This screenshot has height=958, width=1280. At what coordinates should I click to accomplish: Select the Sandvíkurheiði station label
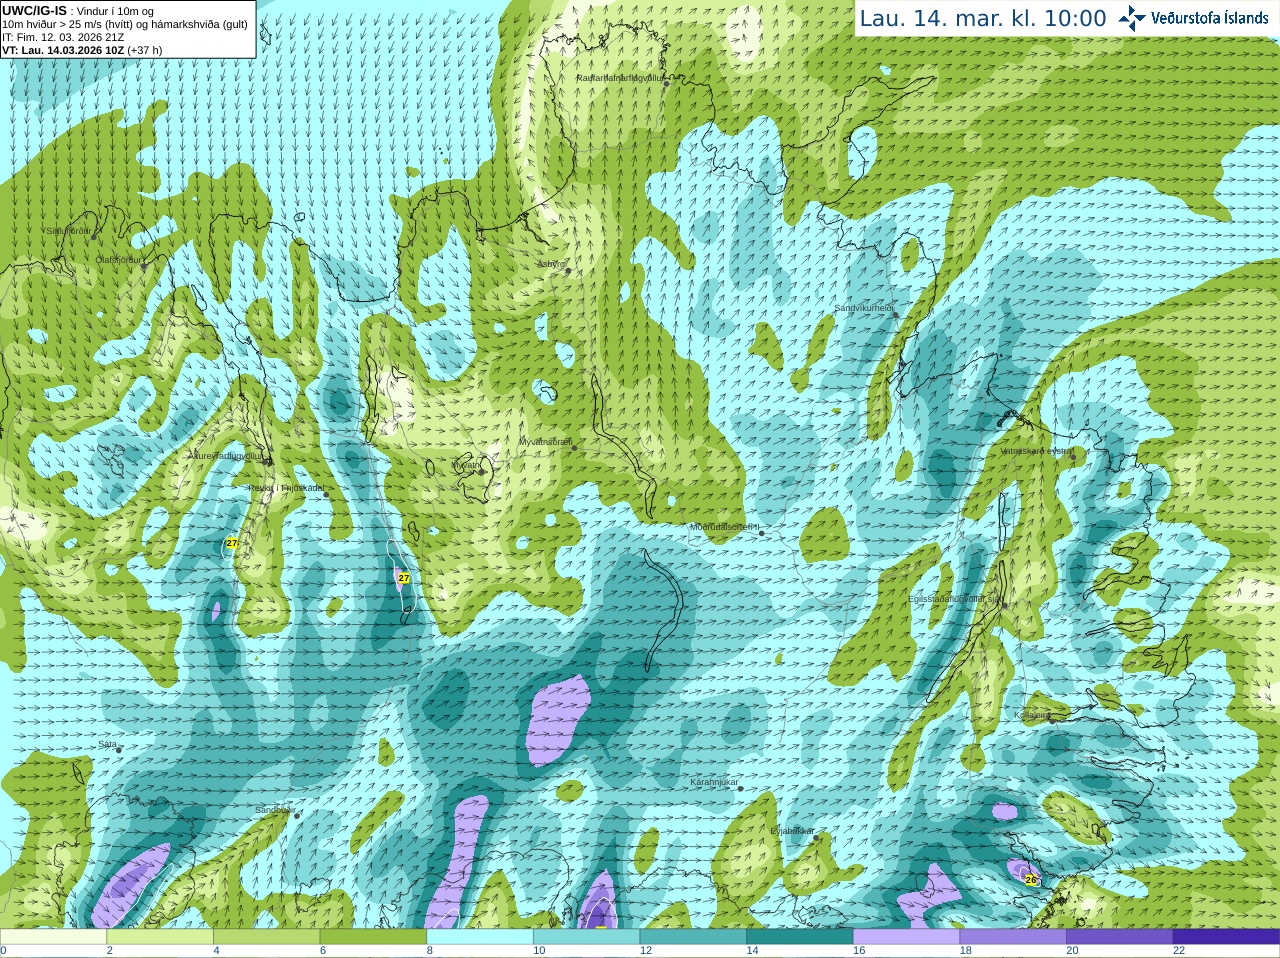tap(864, 308)
